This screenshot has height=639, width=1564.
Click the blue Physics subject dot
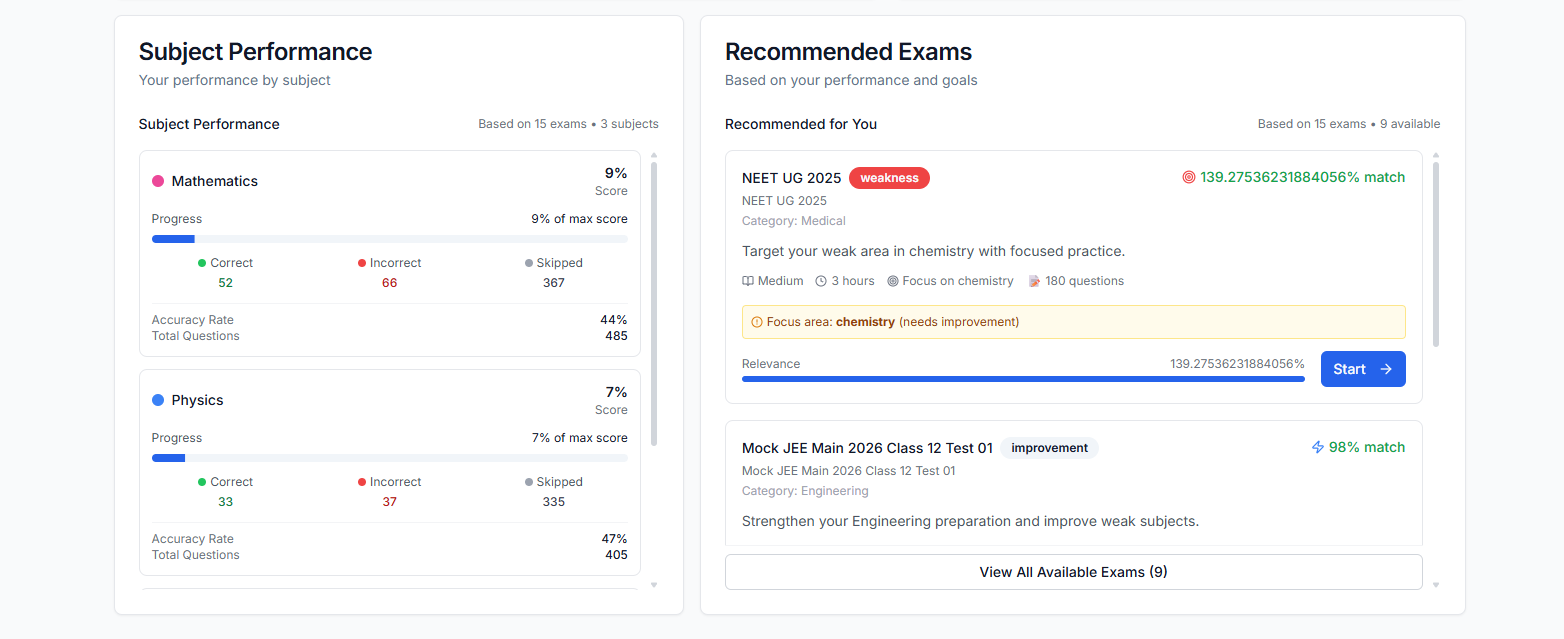[158, 400]
